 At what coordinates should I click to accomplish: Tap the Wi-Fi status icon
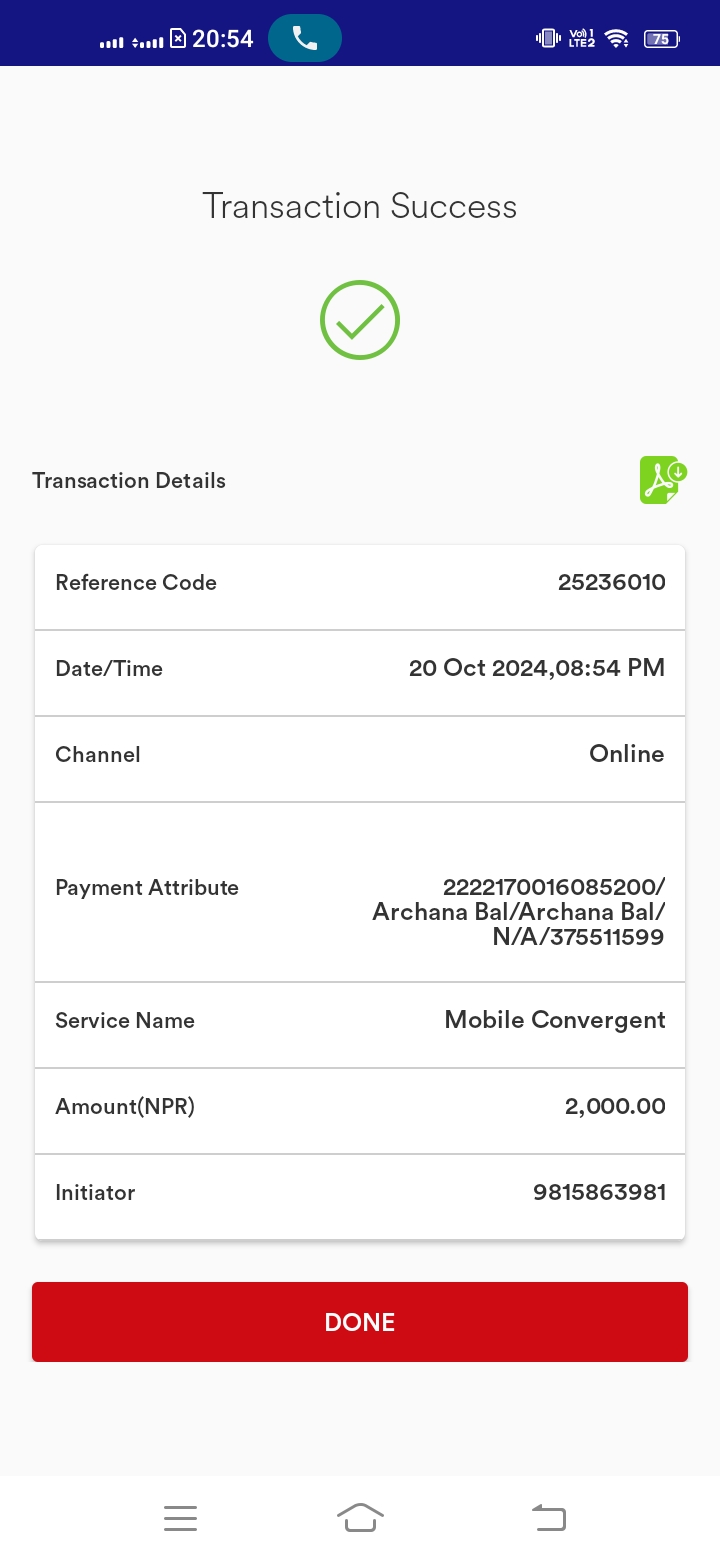(617, 39)
